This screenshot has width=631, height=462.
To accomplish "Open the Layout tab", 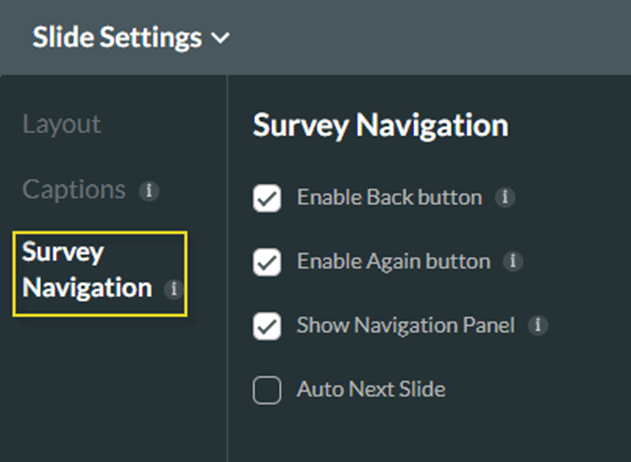I will click(62, 125).
